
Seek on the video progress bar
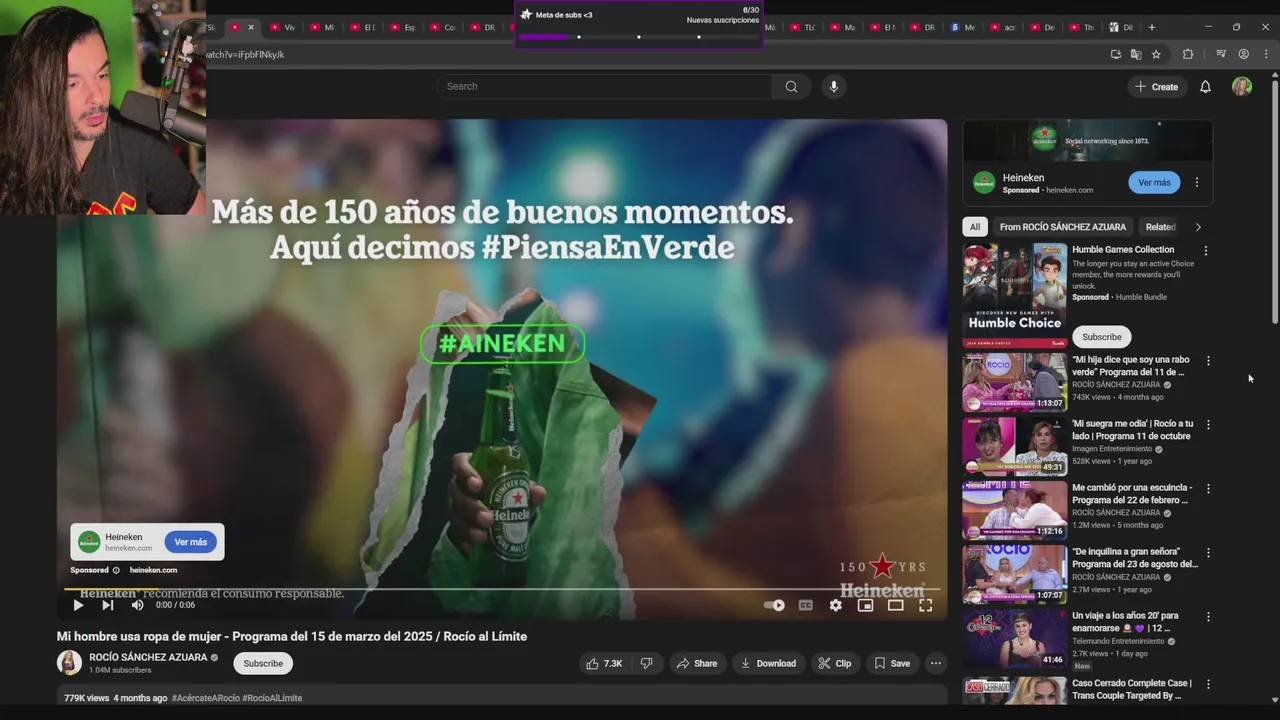tap(501, 589)
